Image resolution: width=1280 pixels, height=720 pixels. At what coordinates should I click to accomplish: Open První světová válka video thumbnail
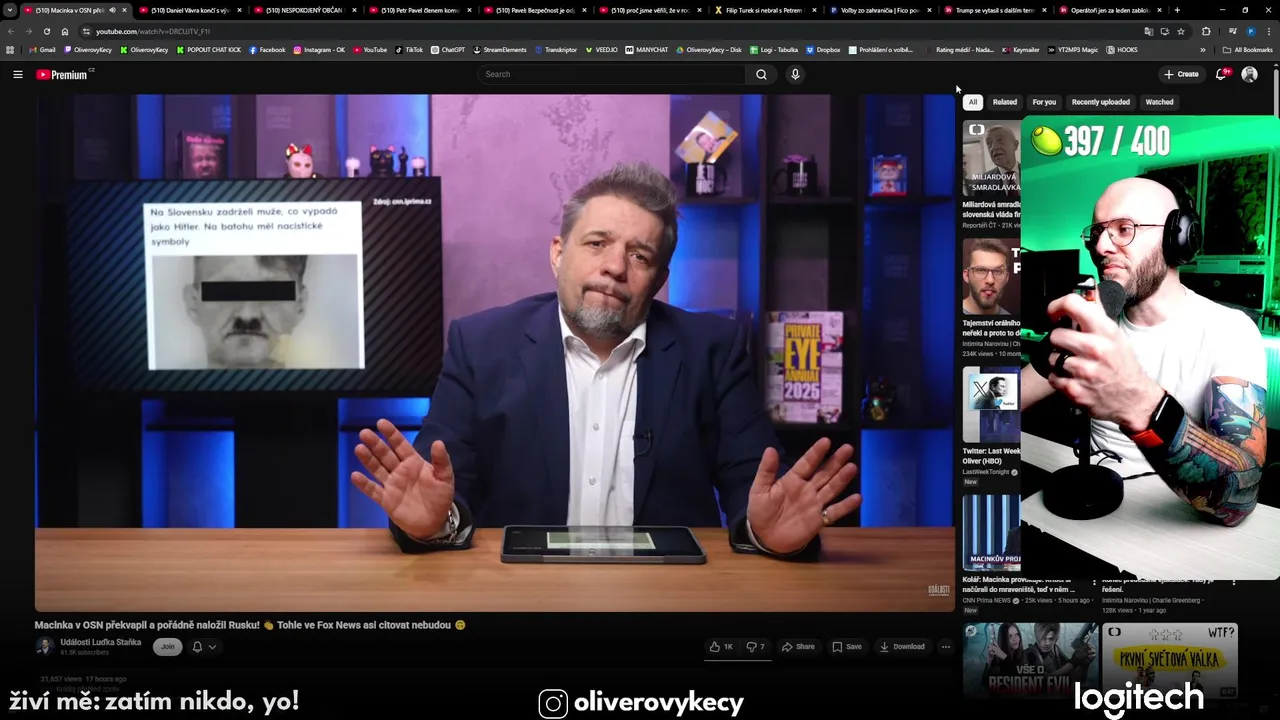tap(1170, 660)
